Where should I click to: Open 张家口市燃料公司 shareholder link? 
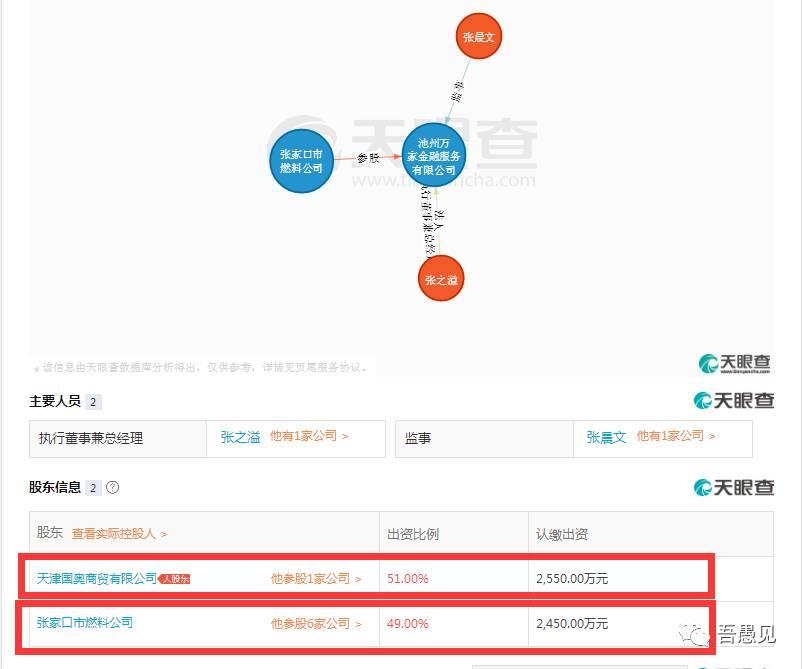(85, 622)
